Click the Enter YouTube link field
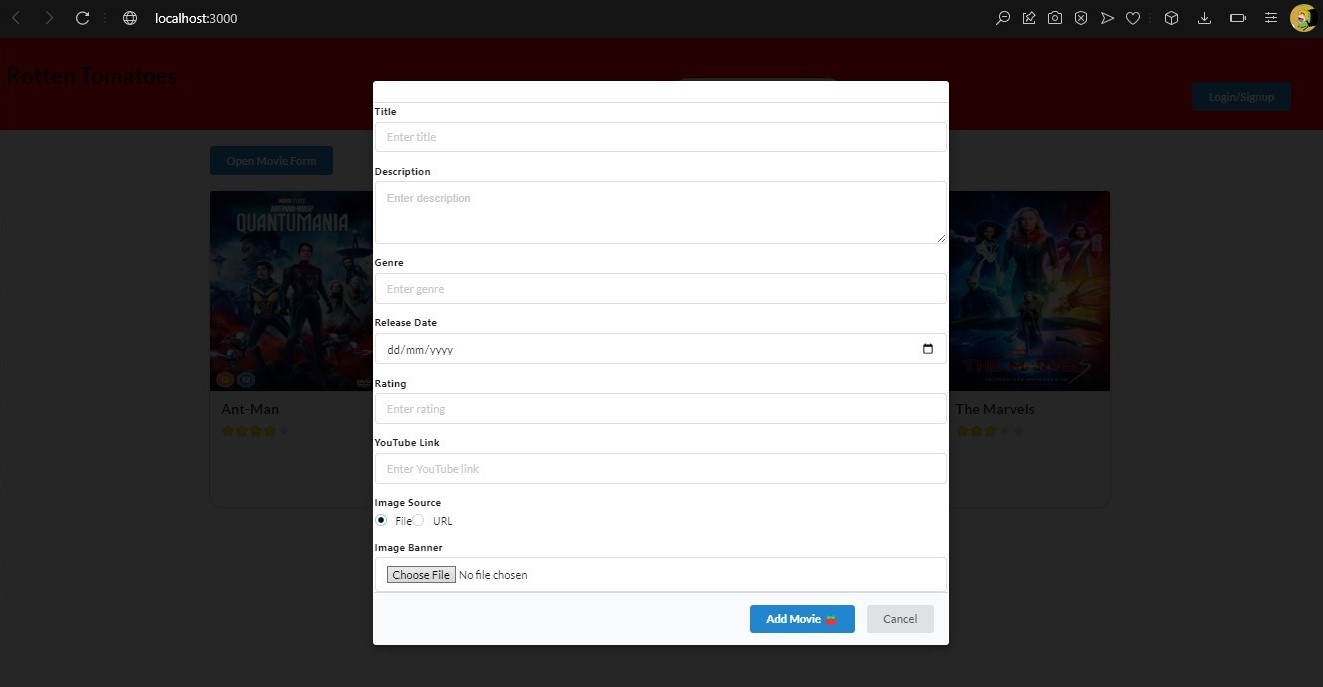 [x=660, y=469]
